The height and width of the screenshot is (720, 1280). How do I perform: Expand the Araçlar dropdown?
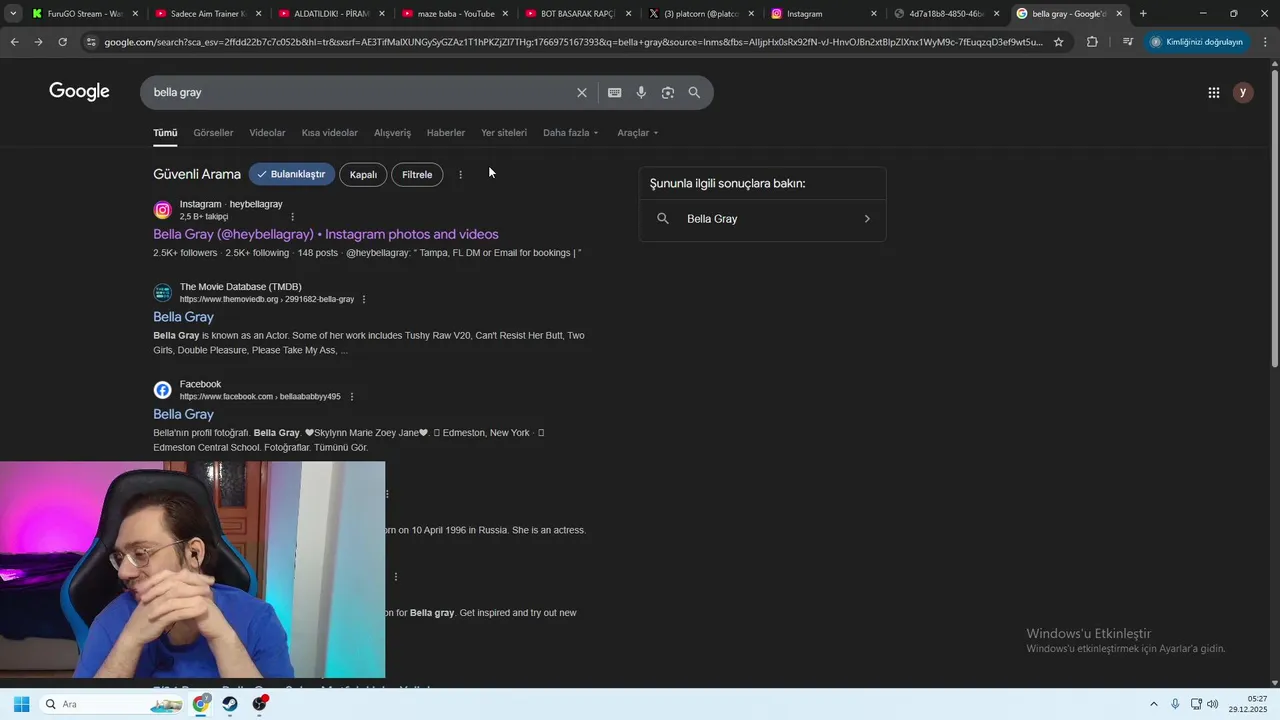(637, 133)
